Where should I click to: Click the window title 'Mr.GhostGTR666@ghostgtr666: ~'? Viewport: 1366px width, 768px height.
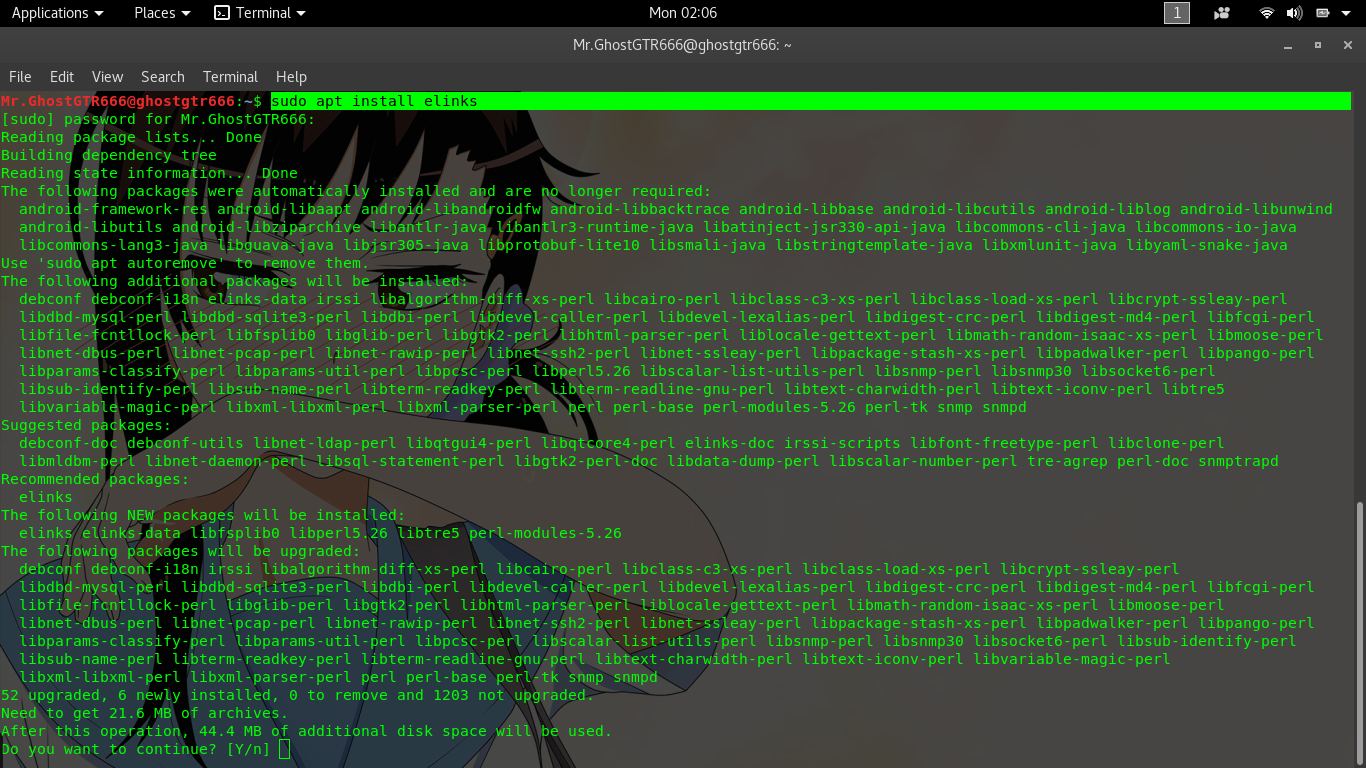point(682,45)
